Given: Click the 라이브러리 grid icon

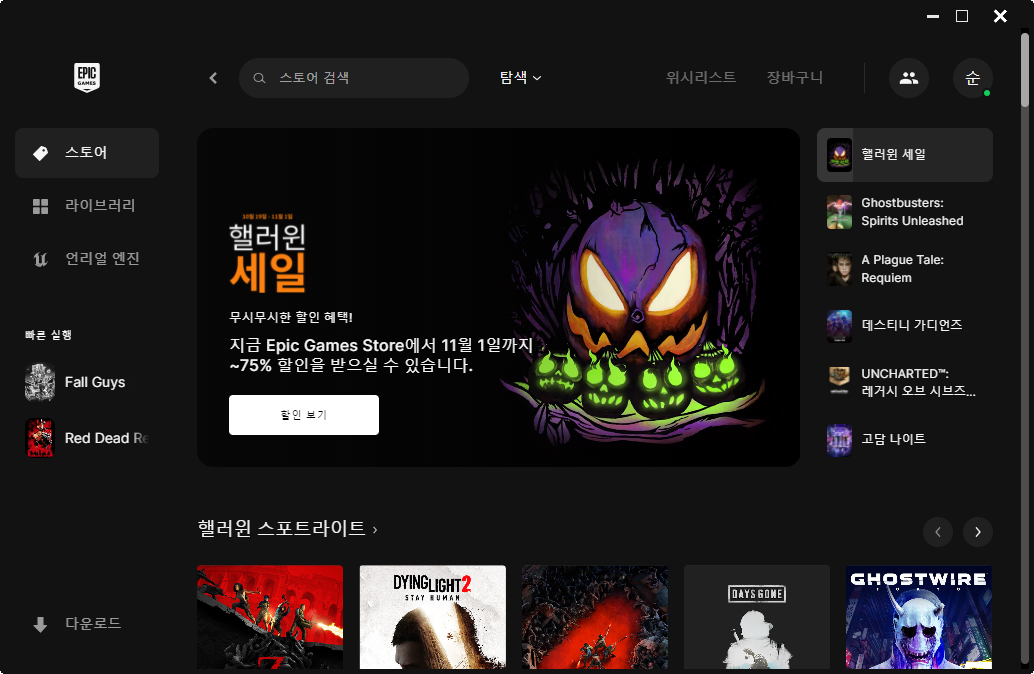Looking at the screenshot, I should pos(40,206).
